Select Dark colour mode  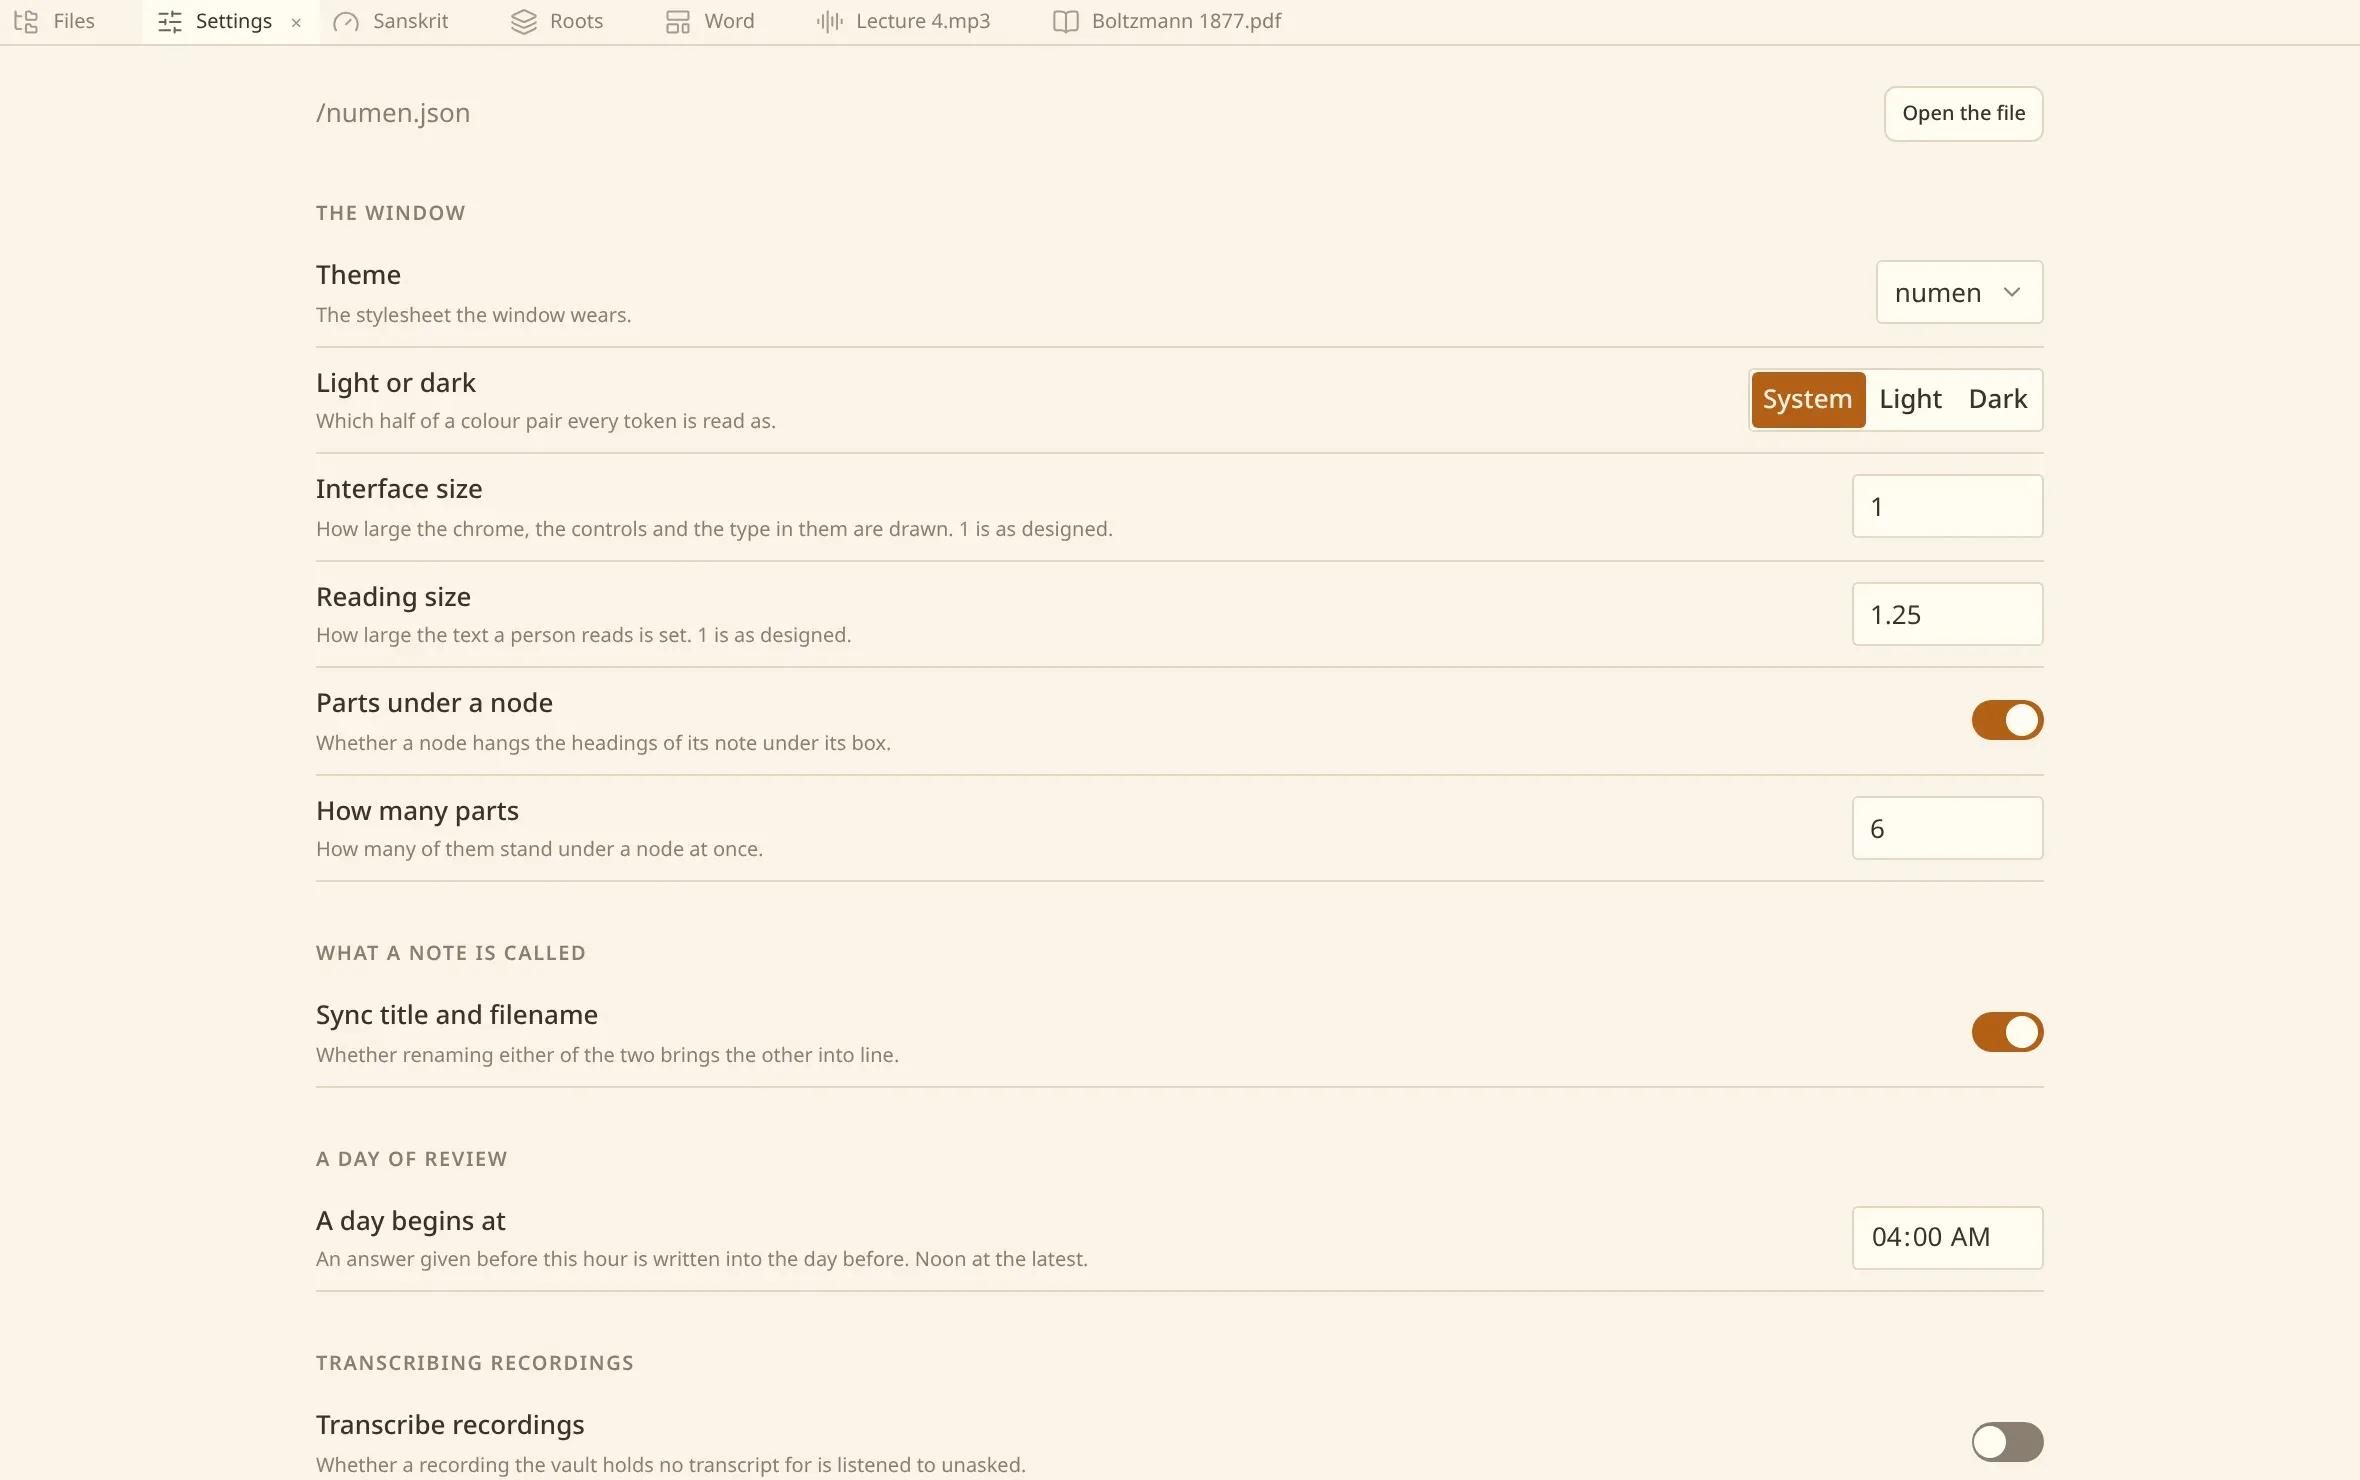click(1997, 399)
